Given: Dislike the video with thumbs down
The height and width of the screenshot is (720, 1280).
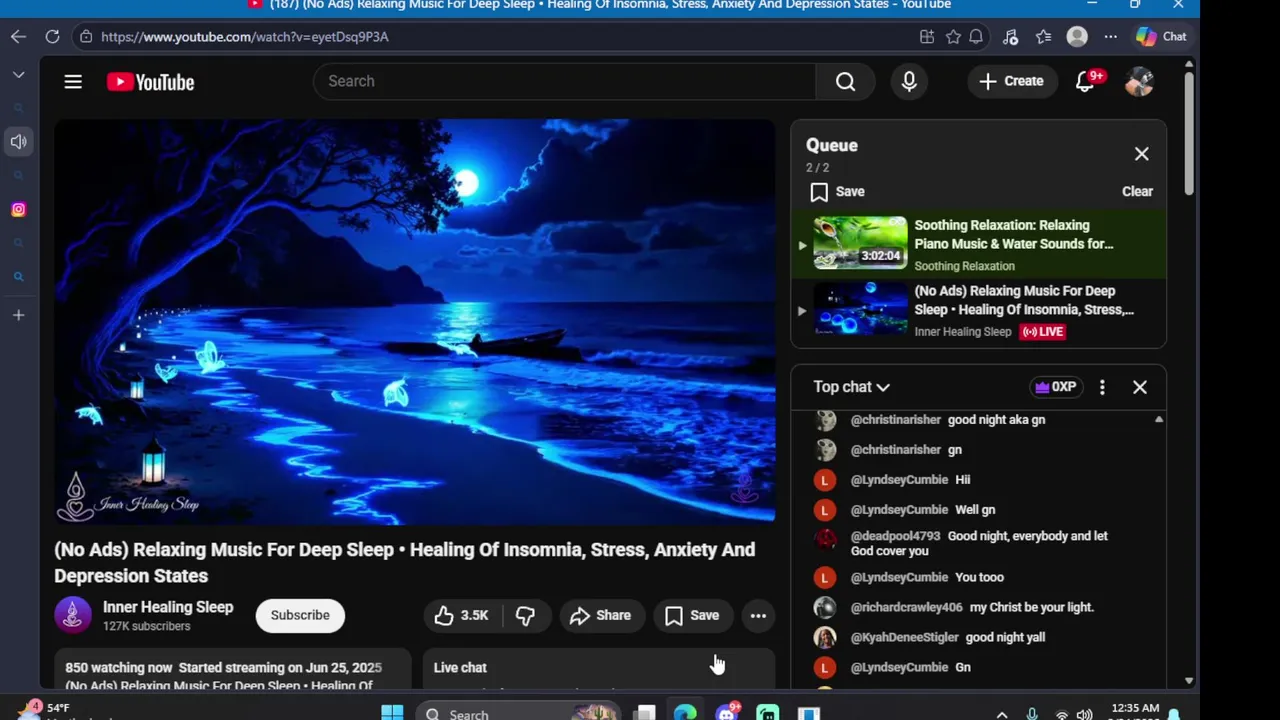Looking at the screenshot, I should 526,615.
